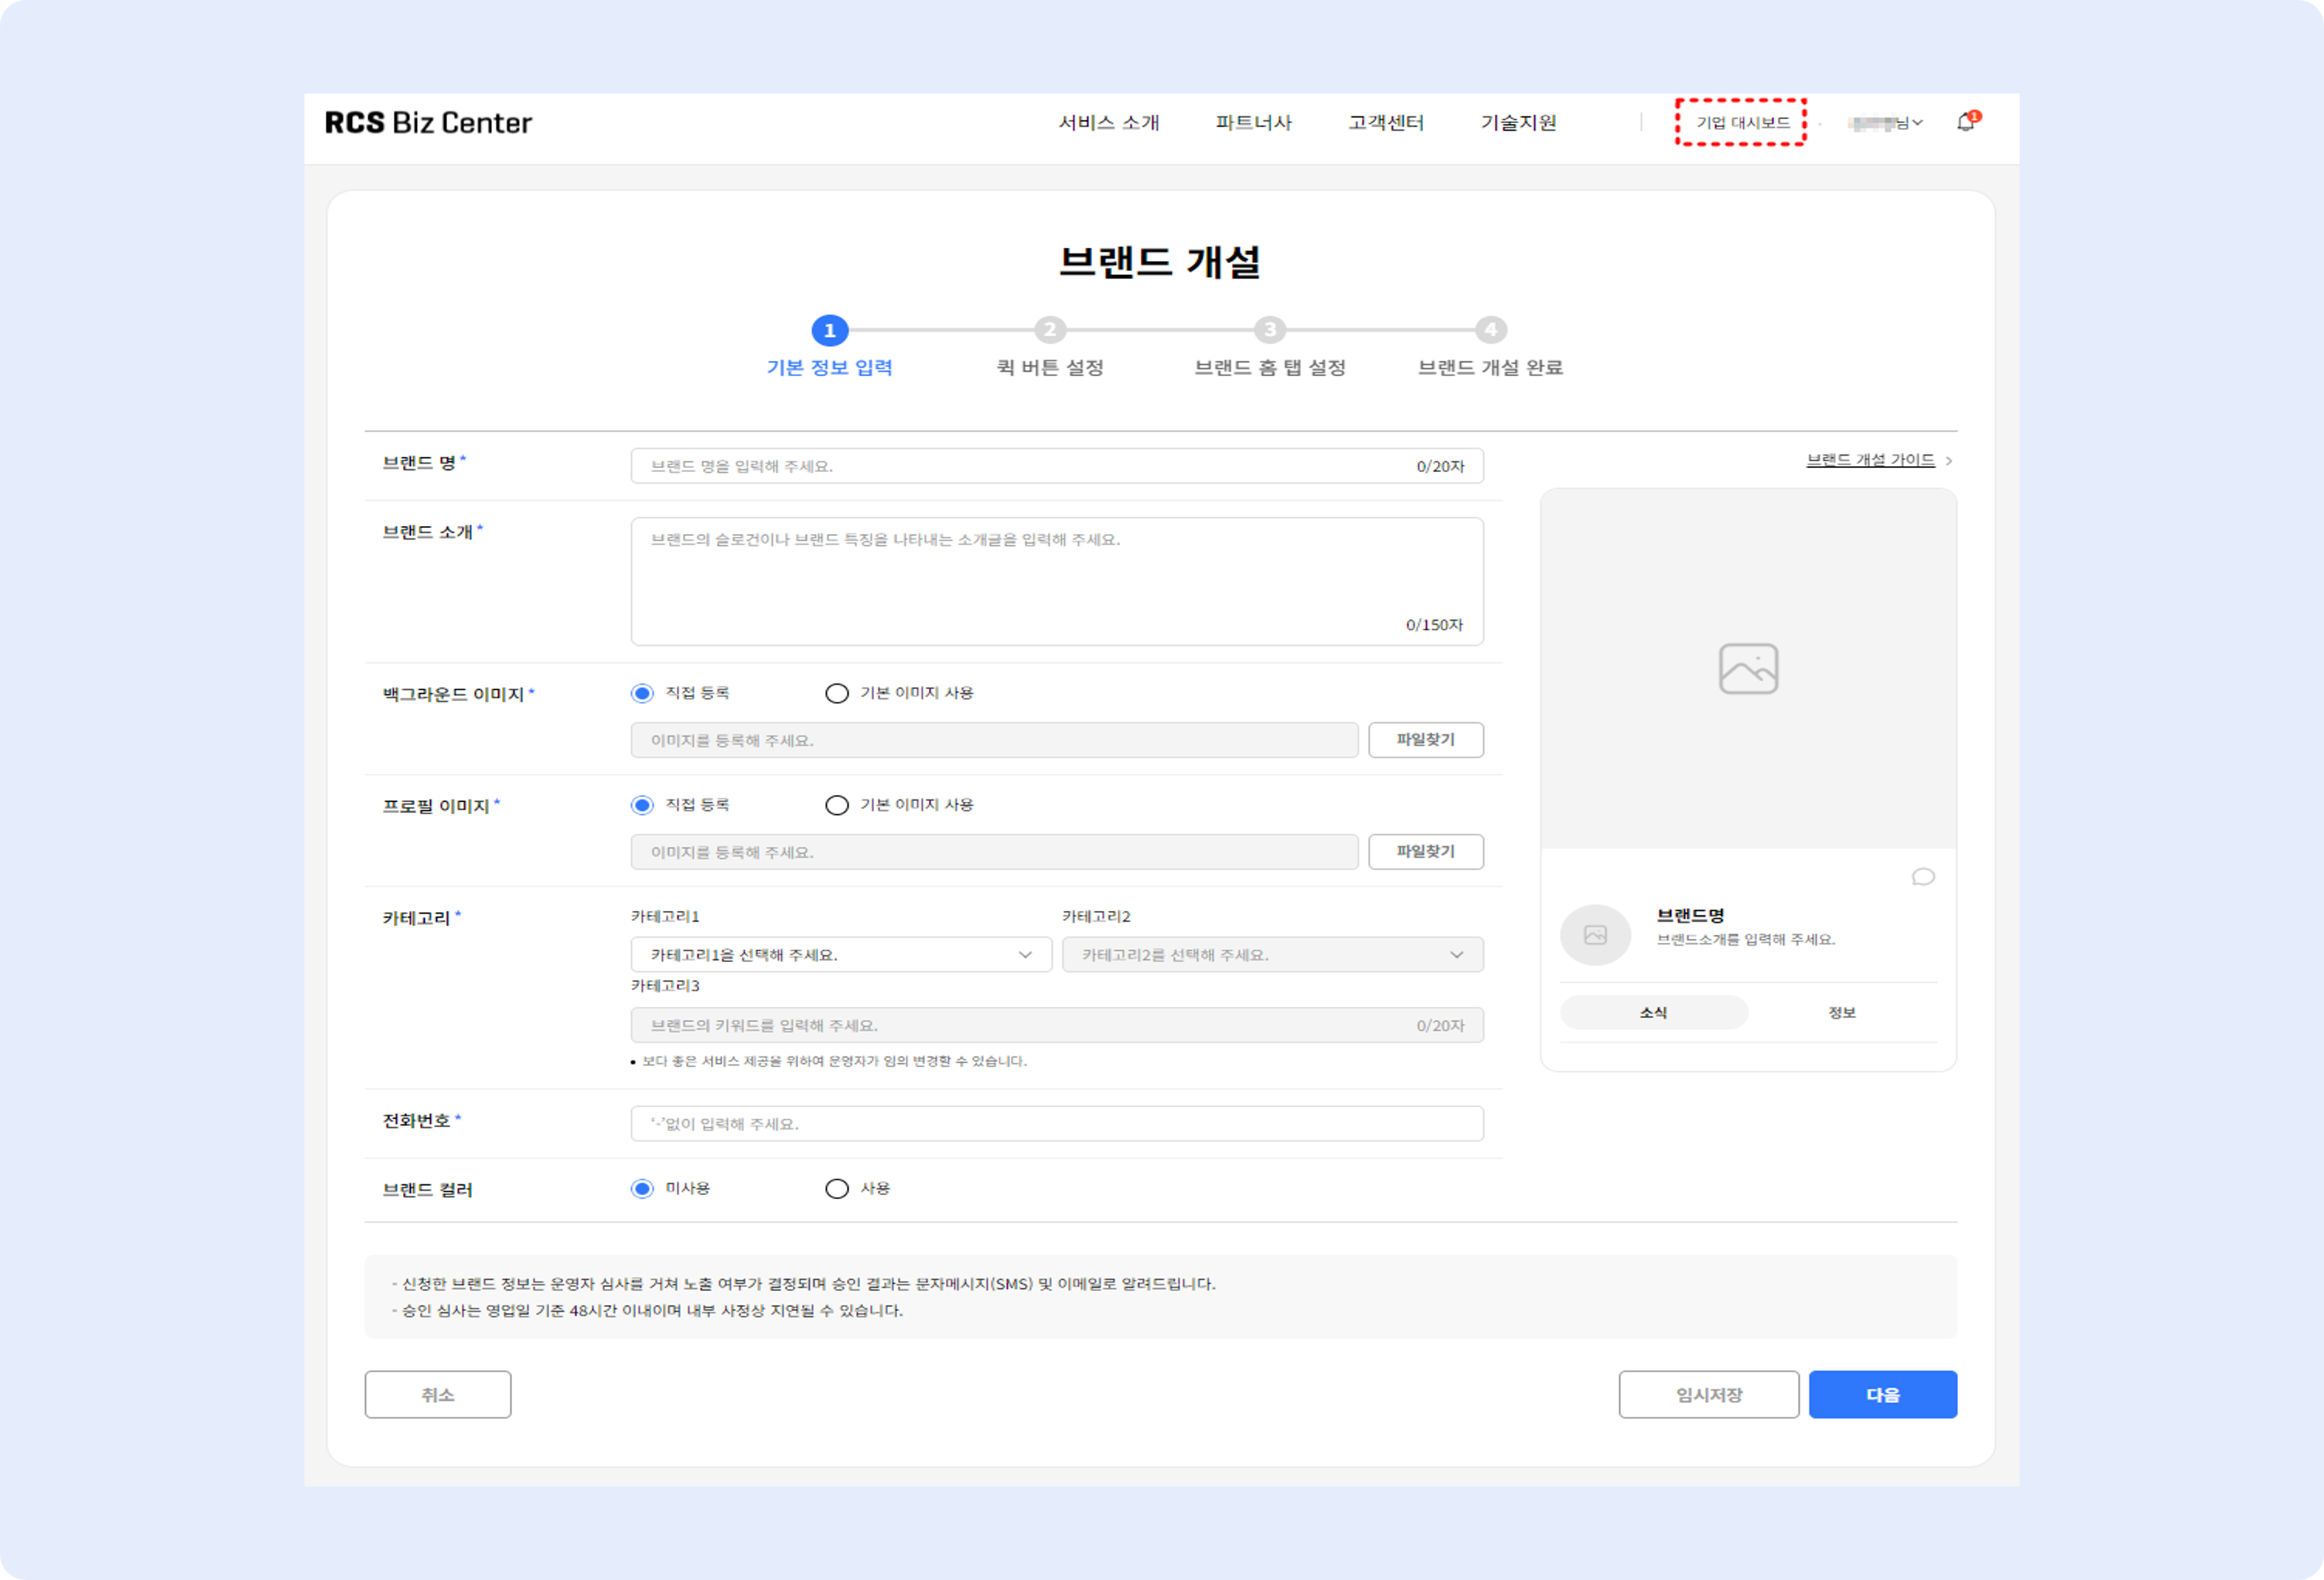Click step 1 circle in progress indicator
Screen dimensions: 2324x1580
(x=830, y=330)
